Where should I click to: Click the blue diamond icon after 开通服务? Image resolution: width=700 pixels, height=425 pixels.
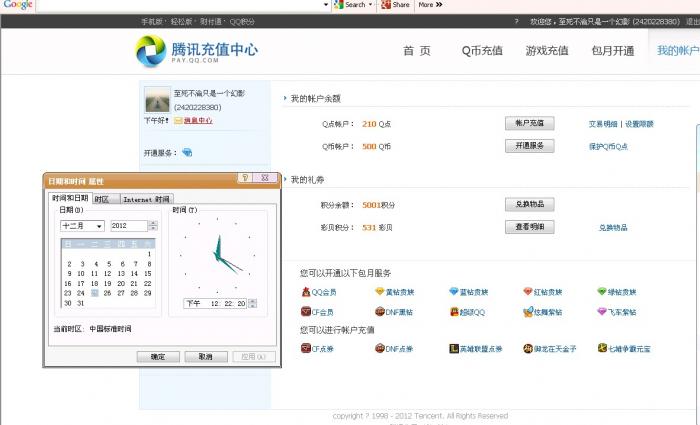[x=187, y=152]
